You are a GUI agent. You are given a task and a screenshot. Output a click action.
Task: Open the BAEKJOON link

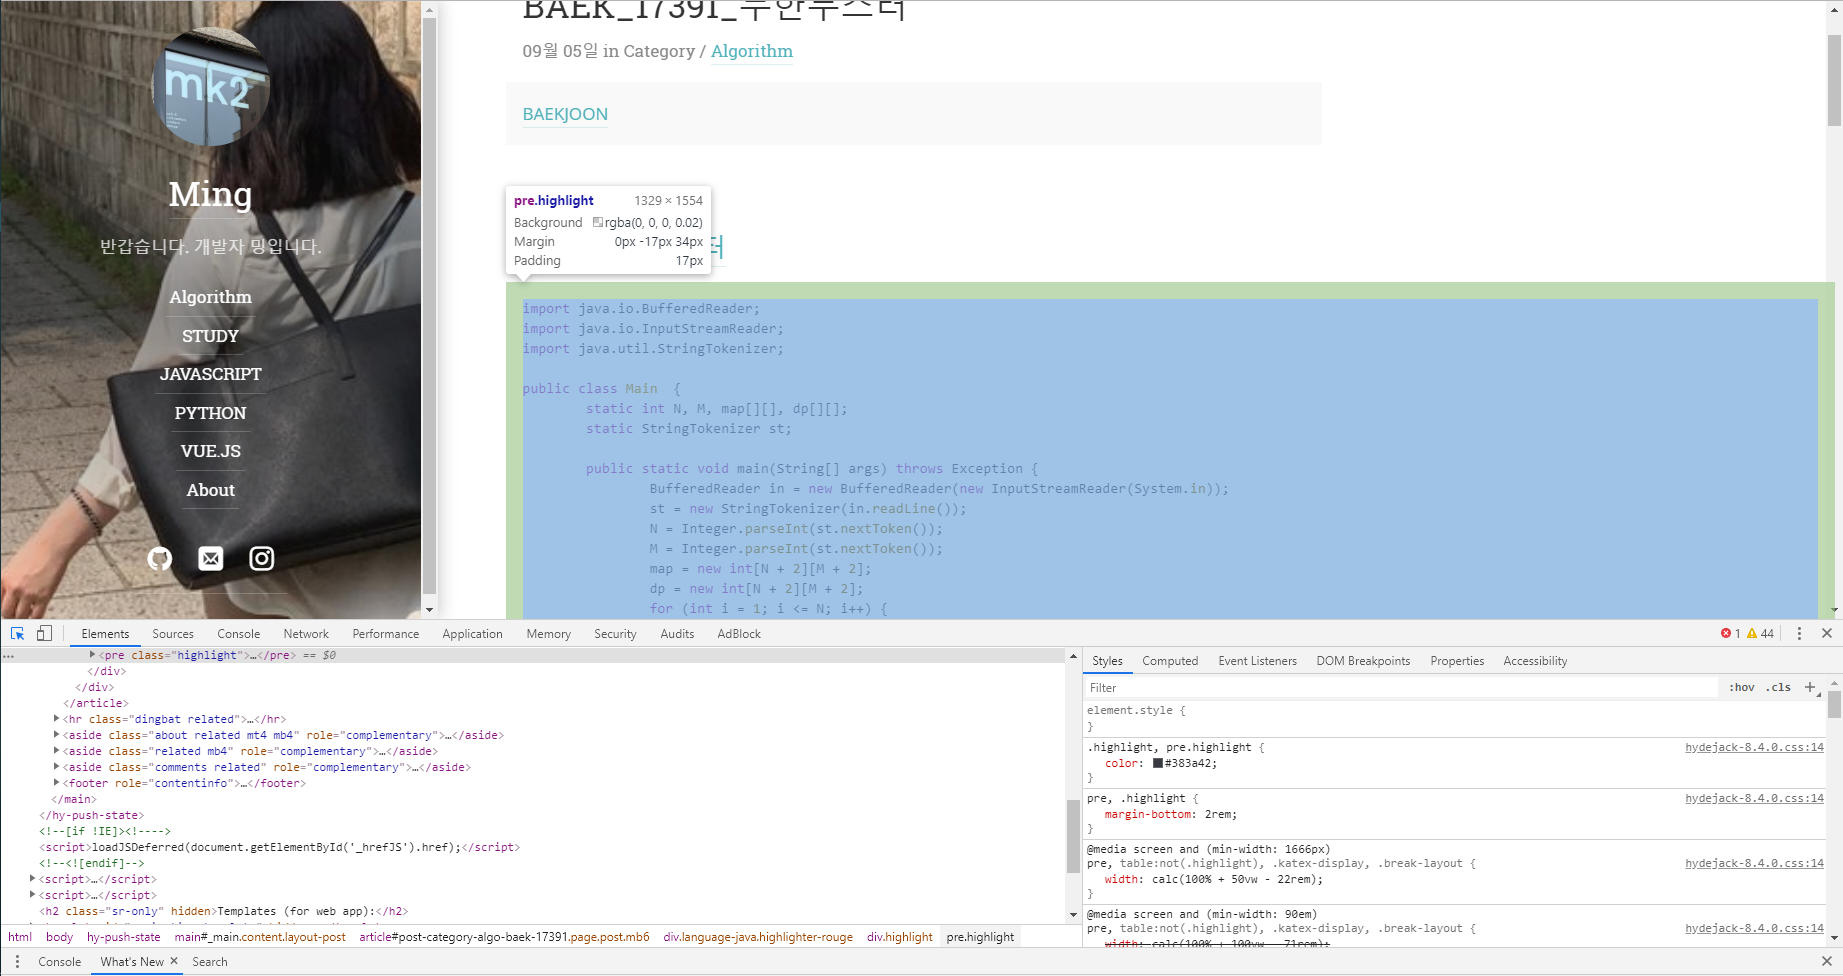(565, 114)
